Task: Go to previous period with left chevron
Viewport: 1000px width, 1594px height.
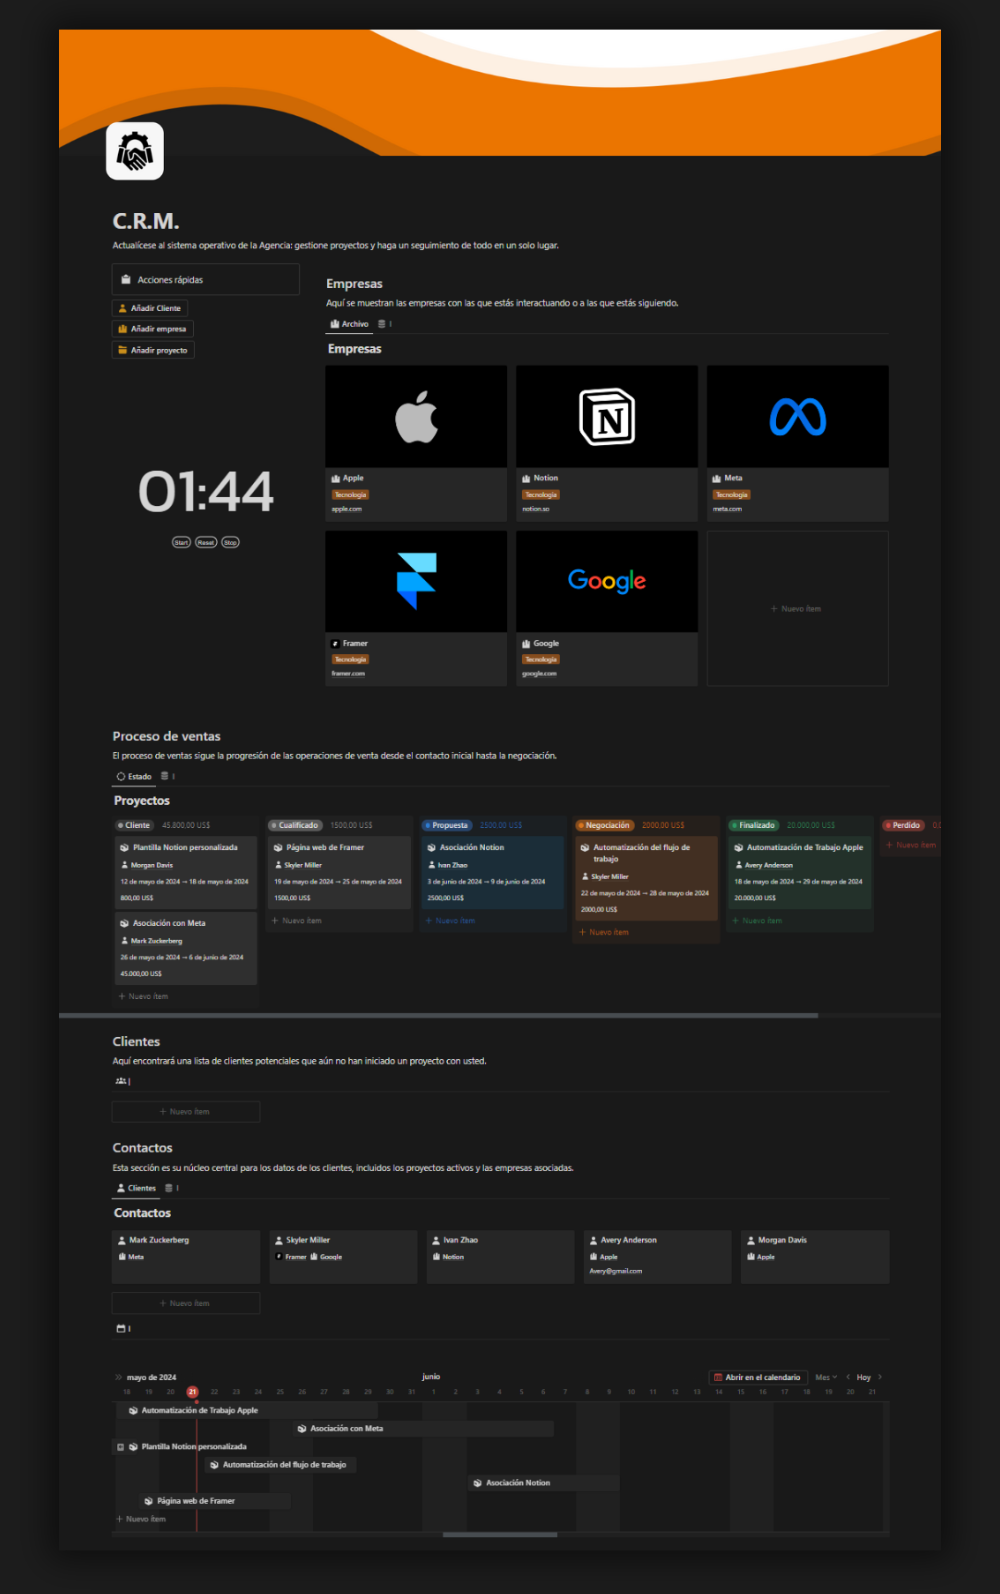Action: (x=848, y=1377)
